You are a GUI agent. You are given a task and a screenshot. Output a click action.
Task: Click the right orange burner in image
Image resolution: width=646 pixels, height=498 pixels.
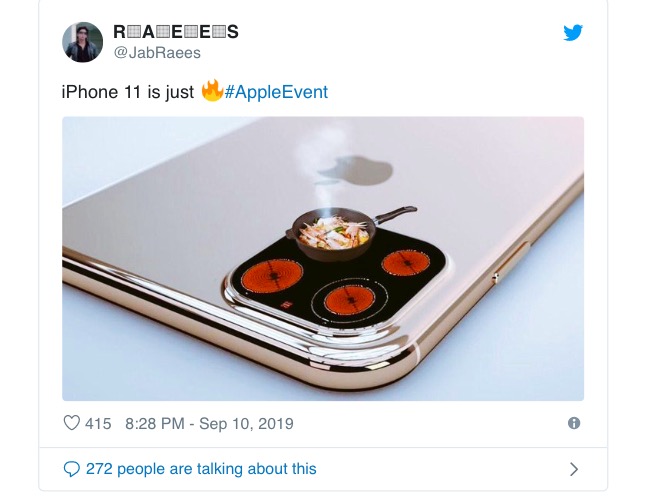point(406,262)
